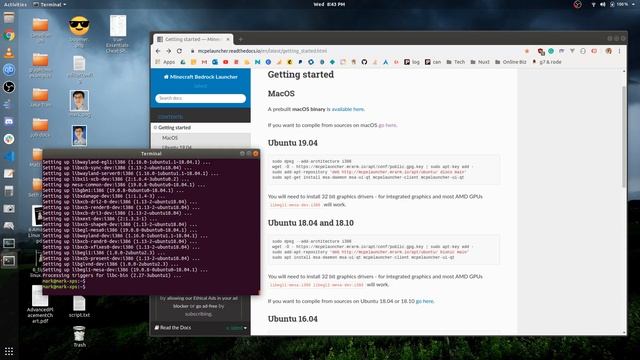The width and height of the screenshot is (640, 360).
Task: Open the 'can' bookmark
Action: coord(433,62)
